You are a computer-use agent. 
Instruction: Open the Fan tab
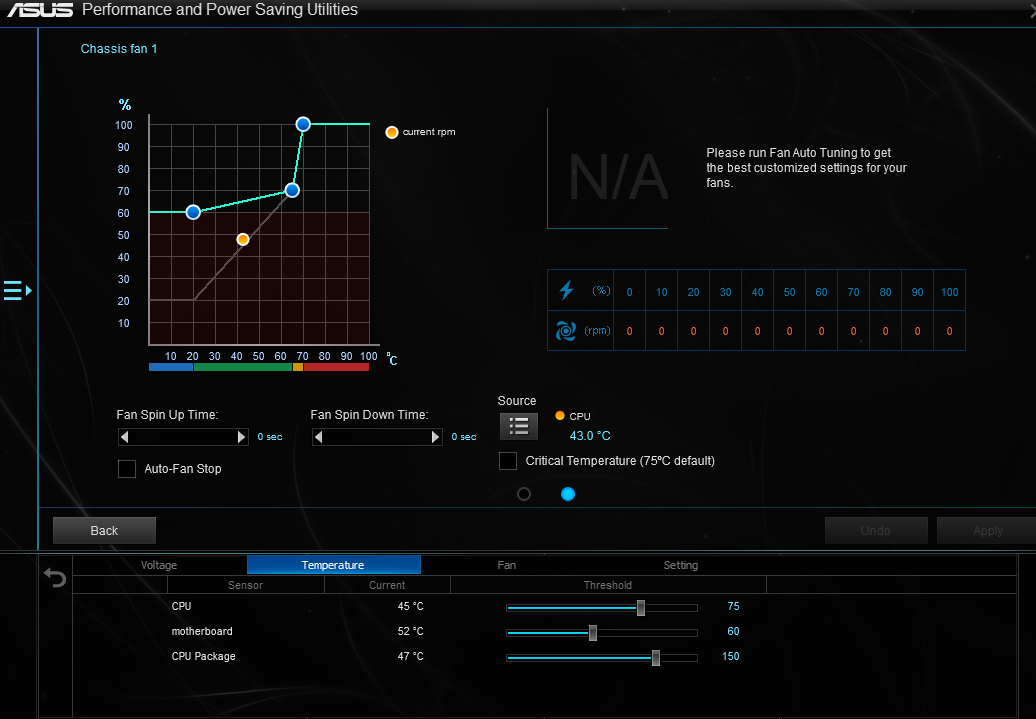[507, 565]
